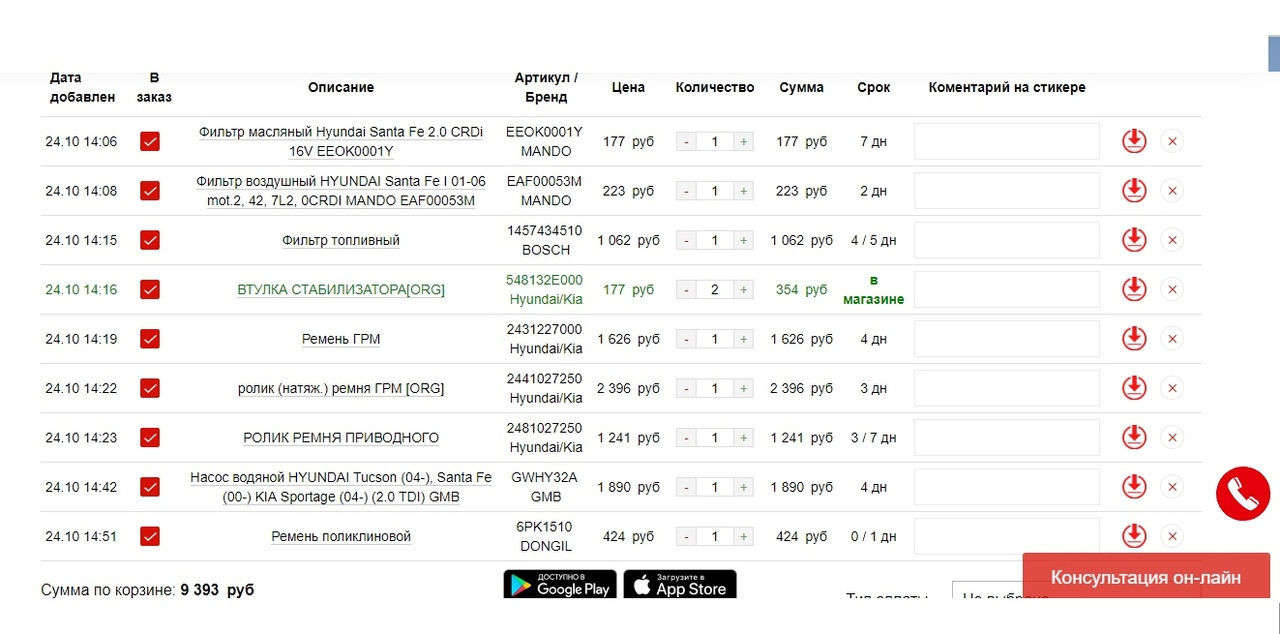Uncheck order checkbox for Фильтр масляный
This screenshot has width=1280, height=634.
click(x=150, y=142)
